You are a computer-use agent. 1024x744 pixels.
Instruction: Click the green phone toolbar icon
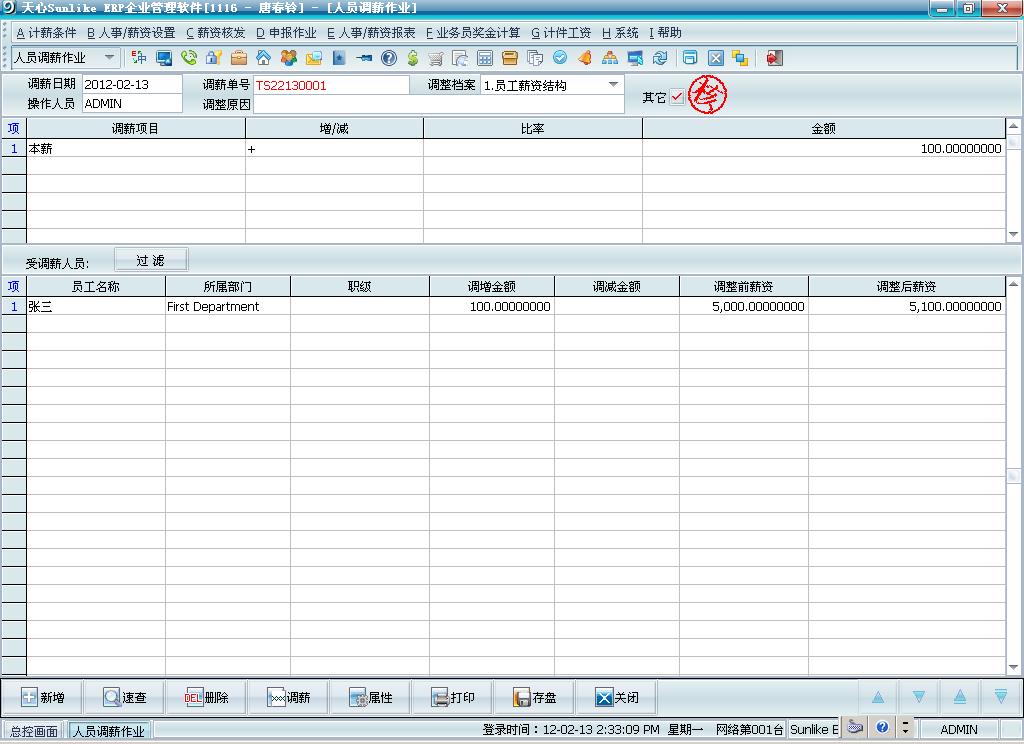point(189,58)
